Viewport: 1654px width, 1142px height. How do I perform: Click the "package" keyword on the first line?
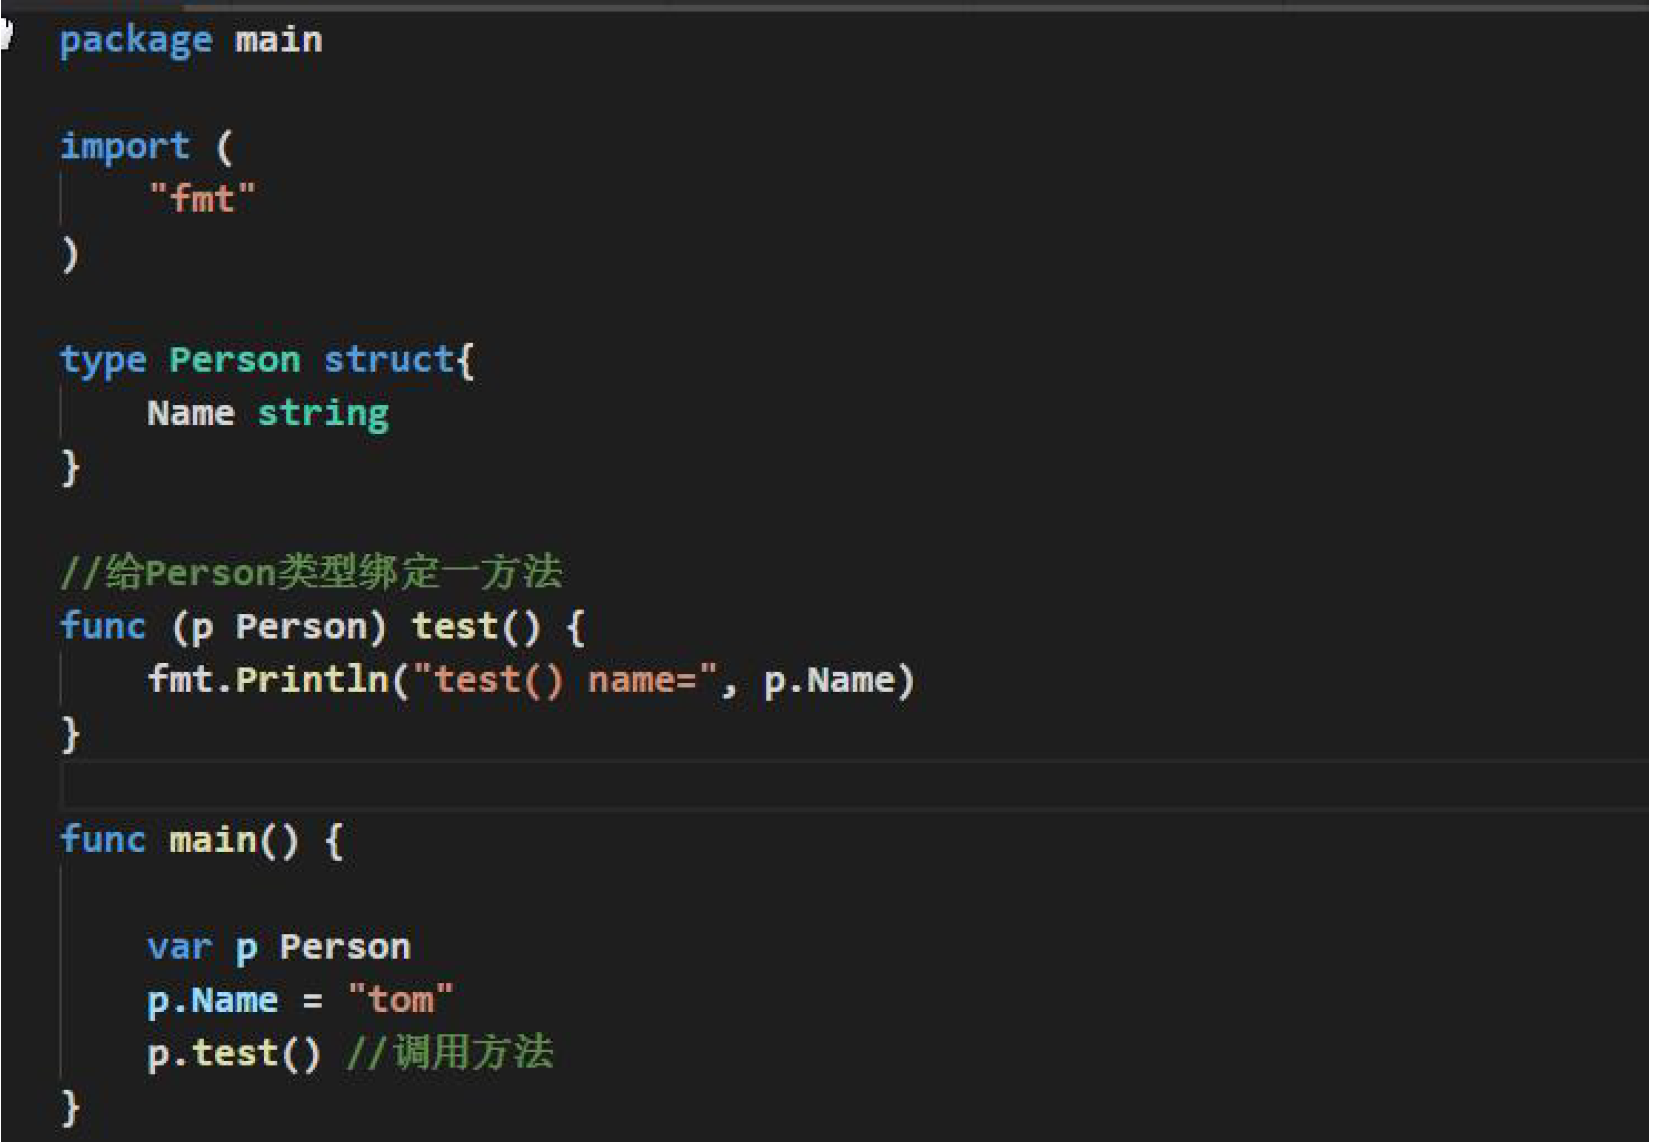(x=135, y=40)
